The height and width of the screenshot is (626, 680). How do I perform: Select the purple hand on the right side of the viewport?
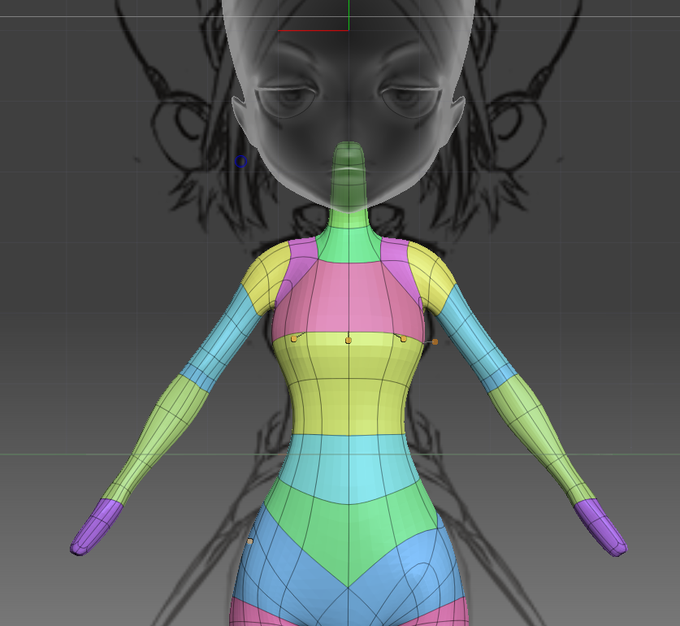(601, 527)
